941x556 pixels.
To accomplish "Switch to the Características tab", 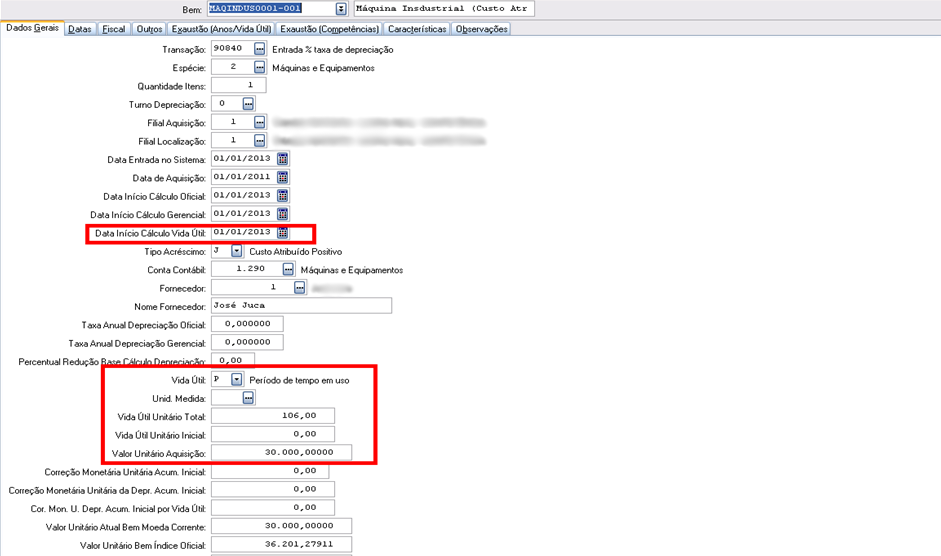I will tap(417, 29).
